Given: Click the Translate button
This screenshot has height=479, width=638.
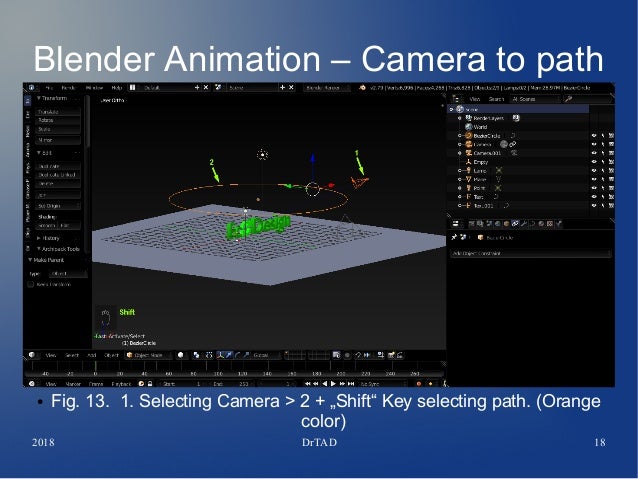Looking at the screenshot, I should pyautogui.click(x=59, y=112).
